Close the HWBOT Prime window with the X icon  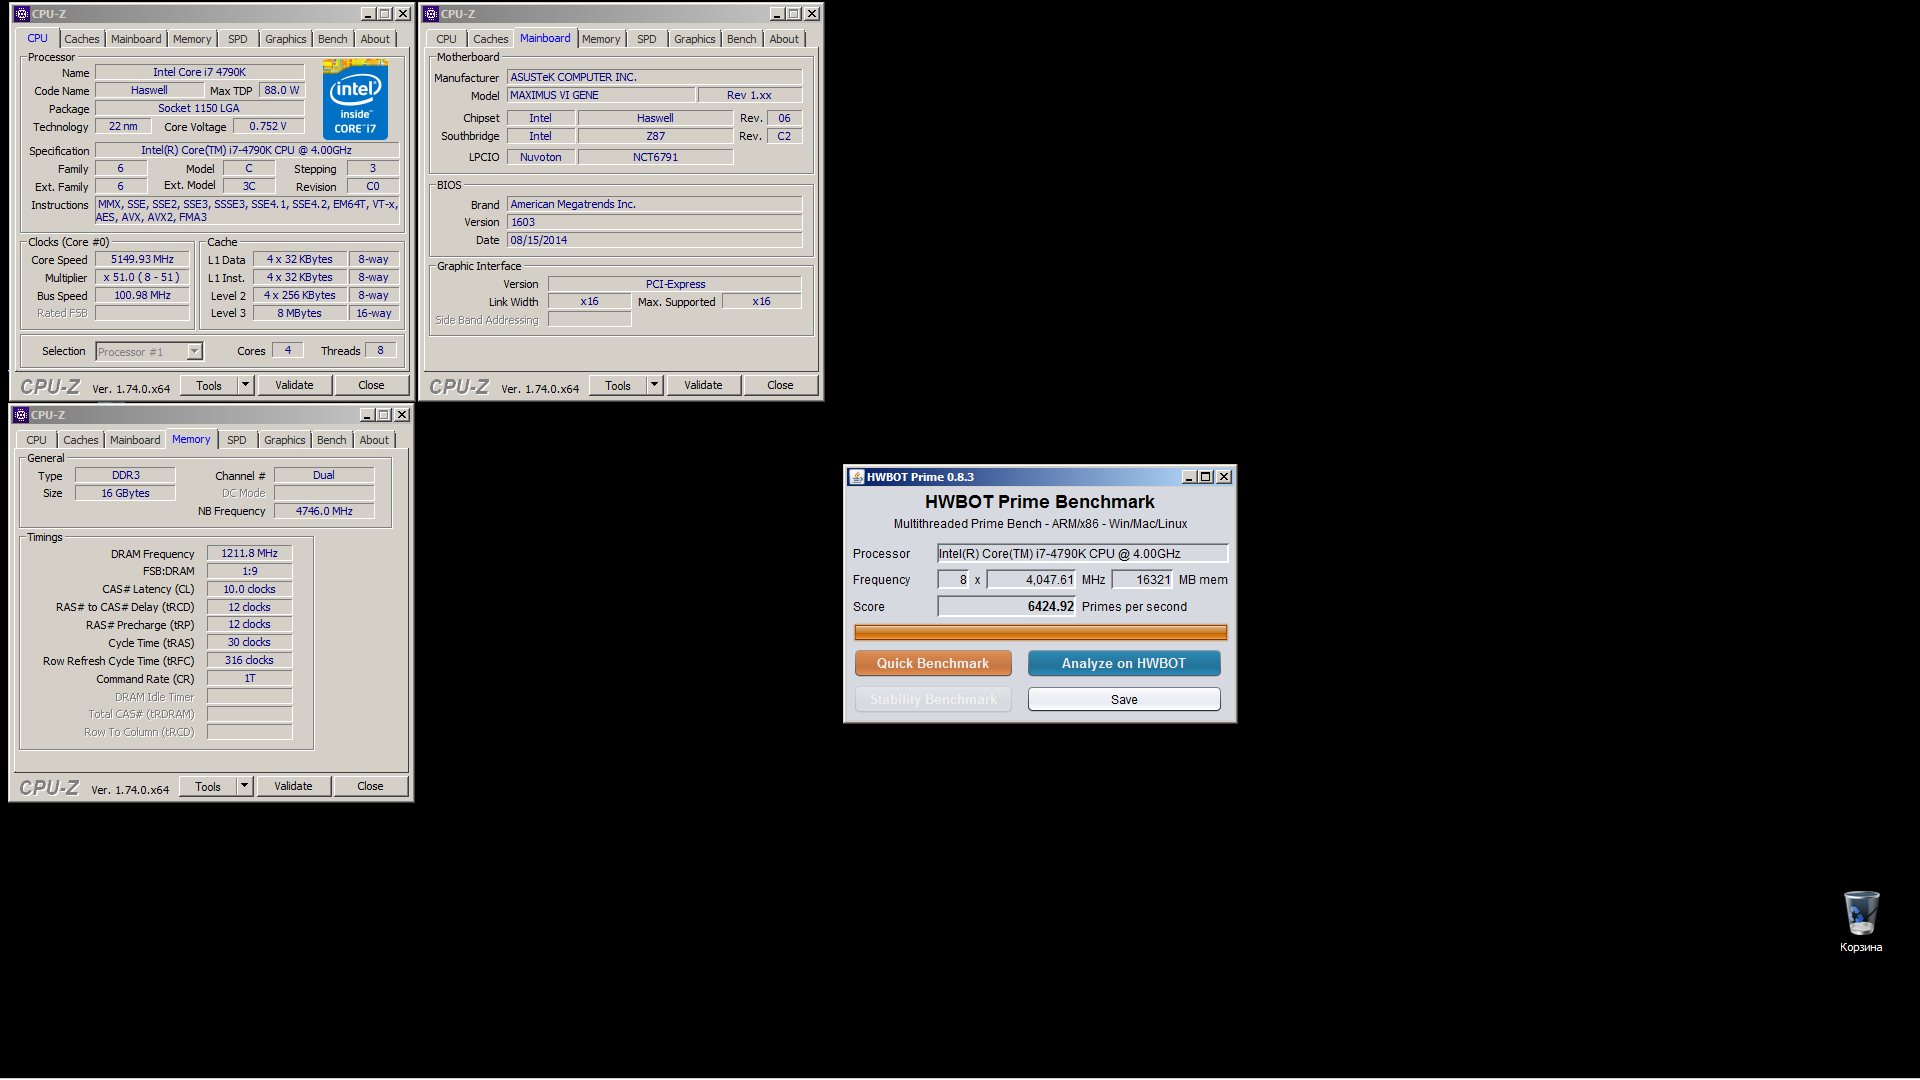(x=1224, y=477)
